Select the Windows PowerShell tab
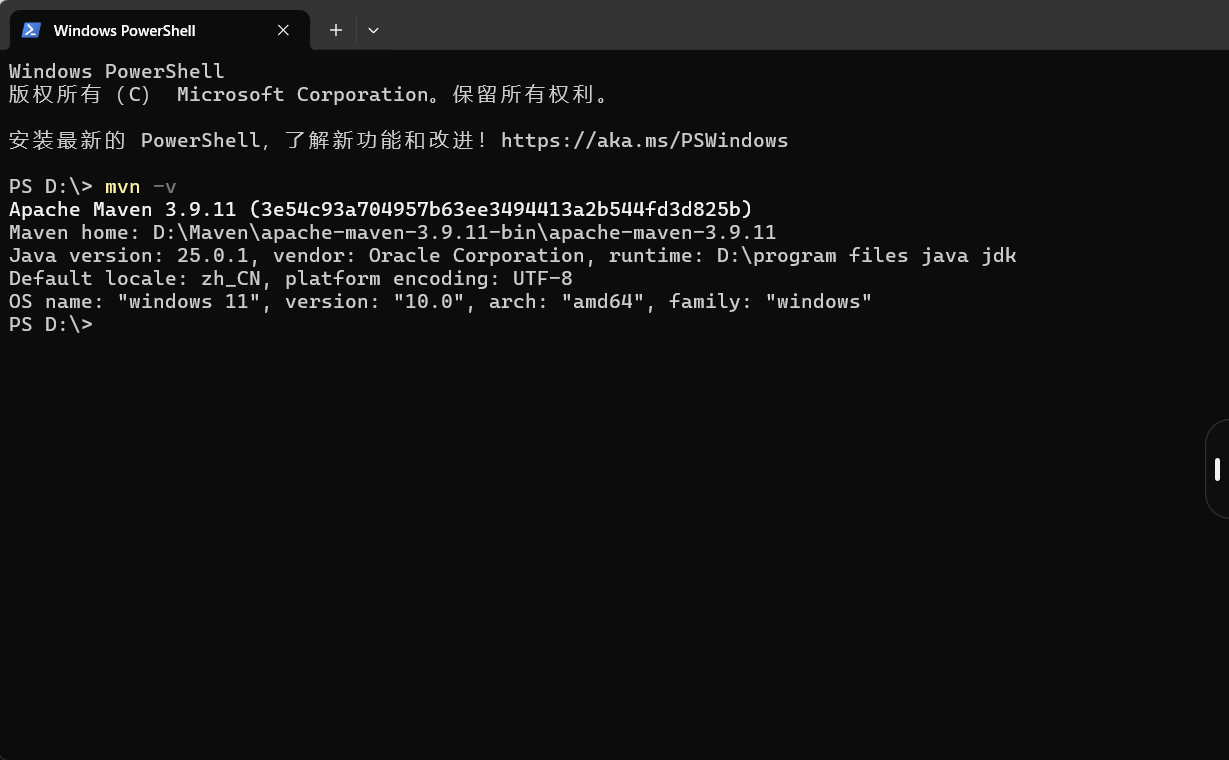The image size is (1229, 760). click(140, 30)
